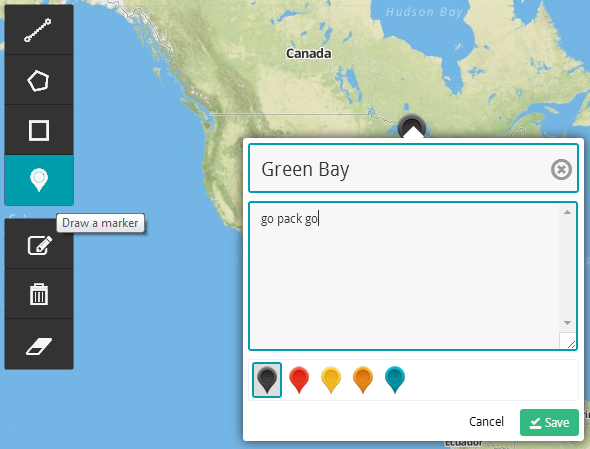Pick the yellow marker pin

point(331,380)
